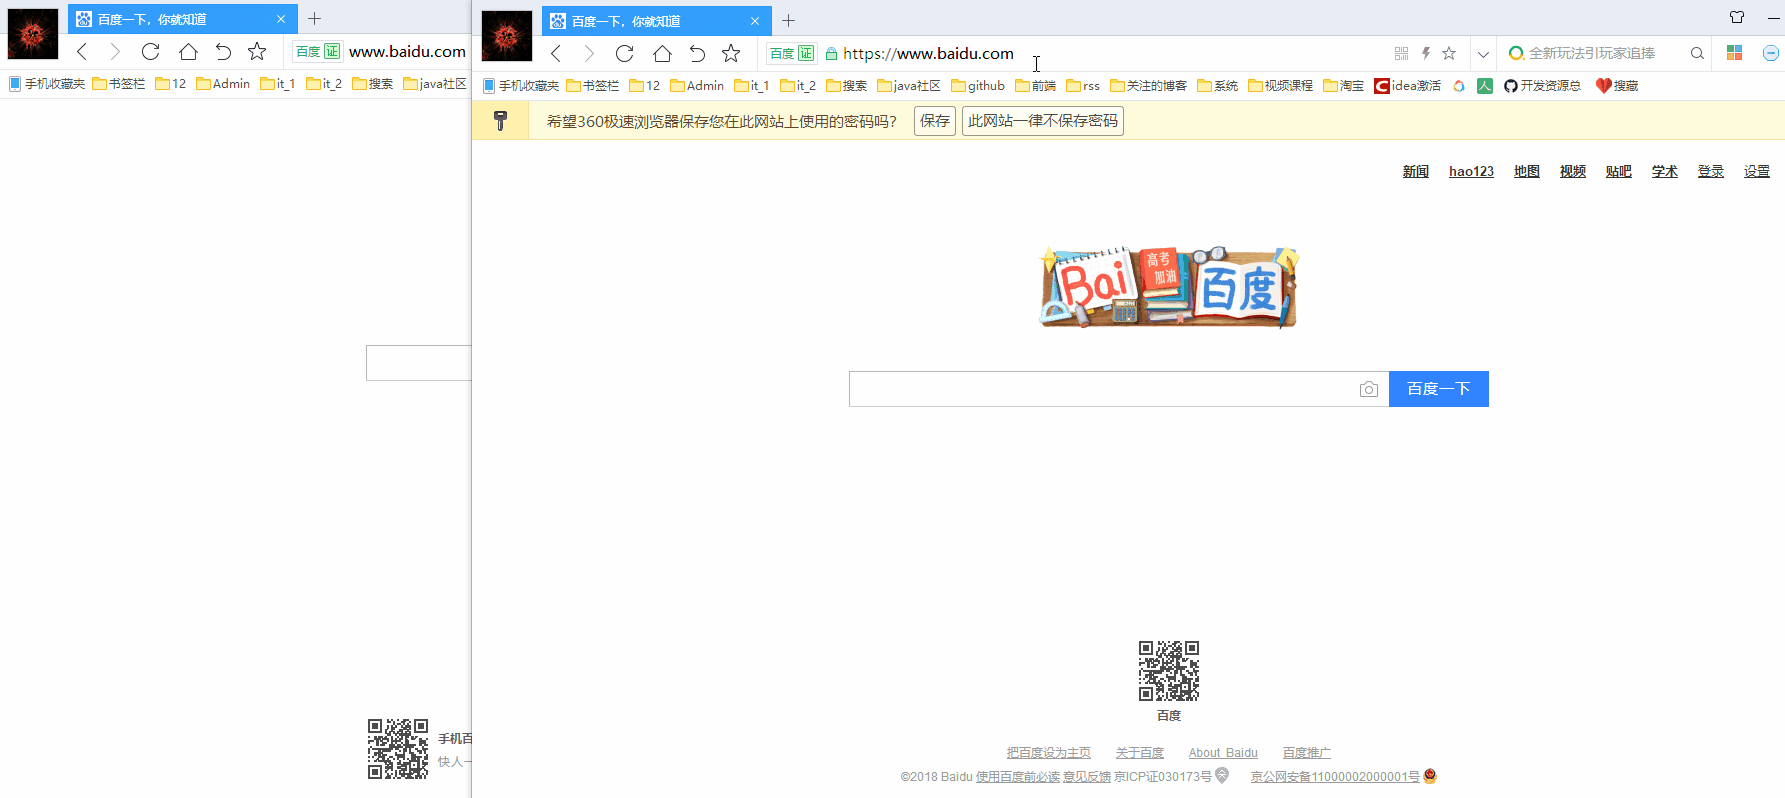This screenshot has width=1785, height=798.
Task: Click the search magnifier in 360 search box
Action: (x=1697, y=53)
